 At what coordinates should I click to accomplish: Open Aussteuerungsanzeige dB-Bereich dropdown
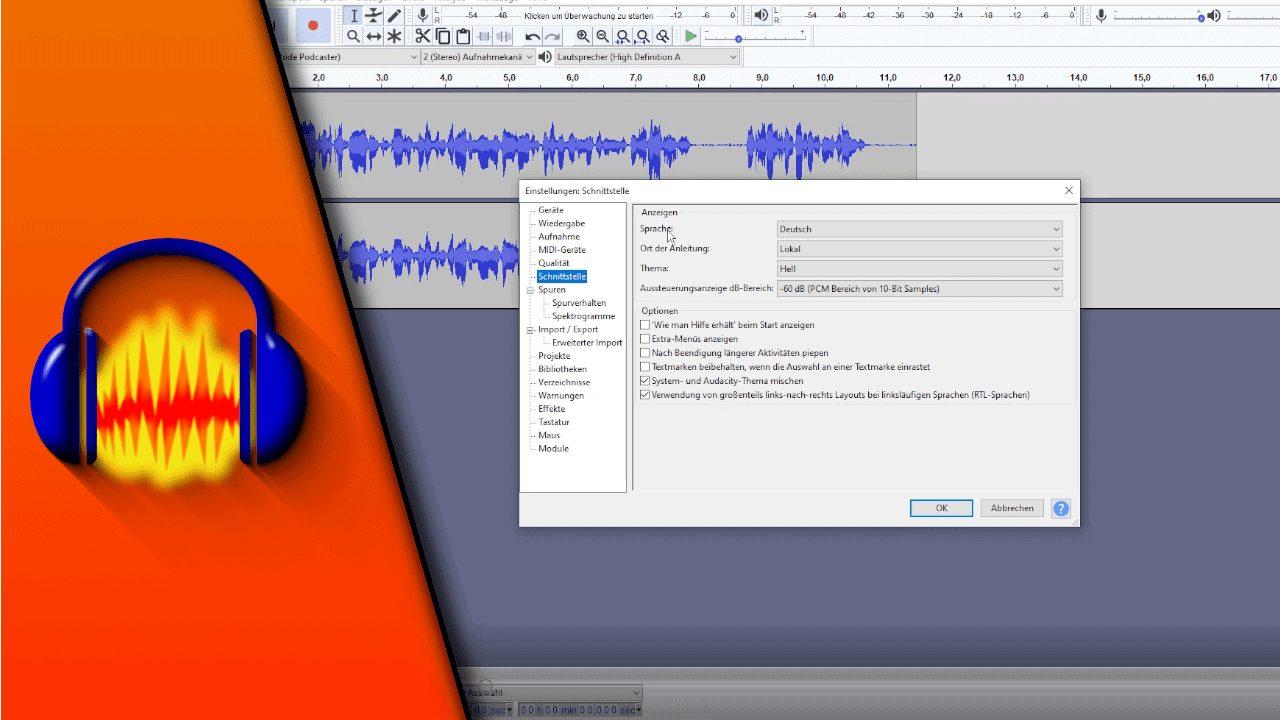point(919,289)
